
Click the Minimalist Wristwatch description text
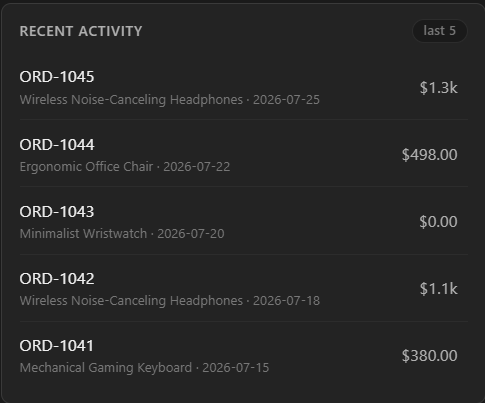(83, 234)
